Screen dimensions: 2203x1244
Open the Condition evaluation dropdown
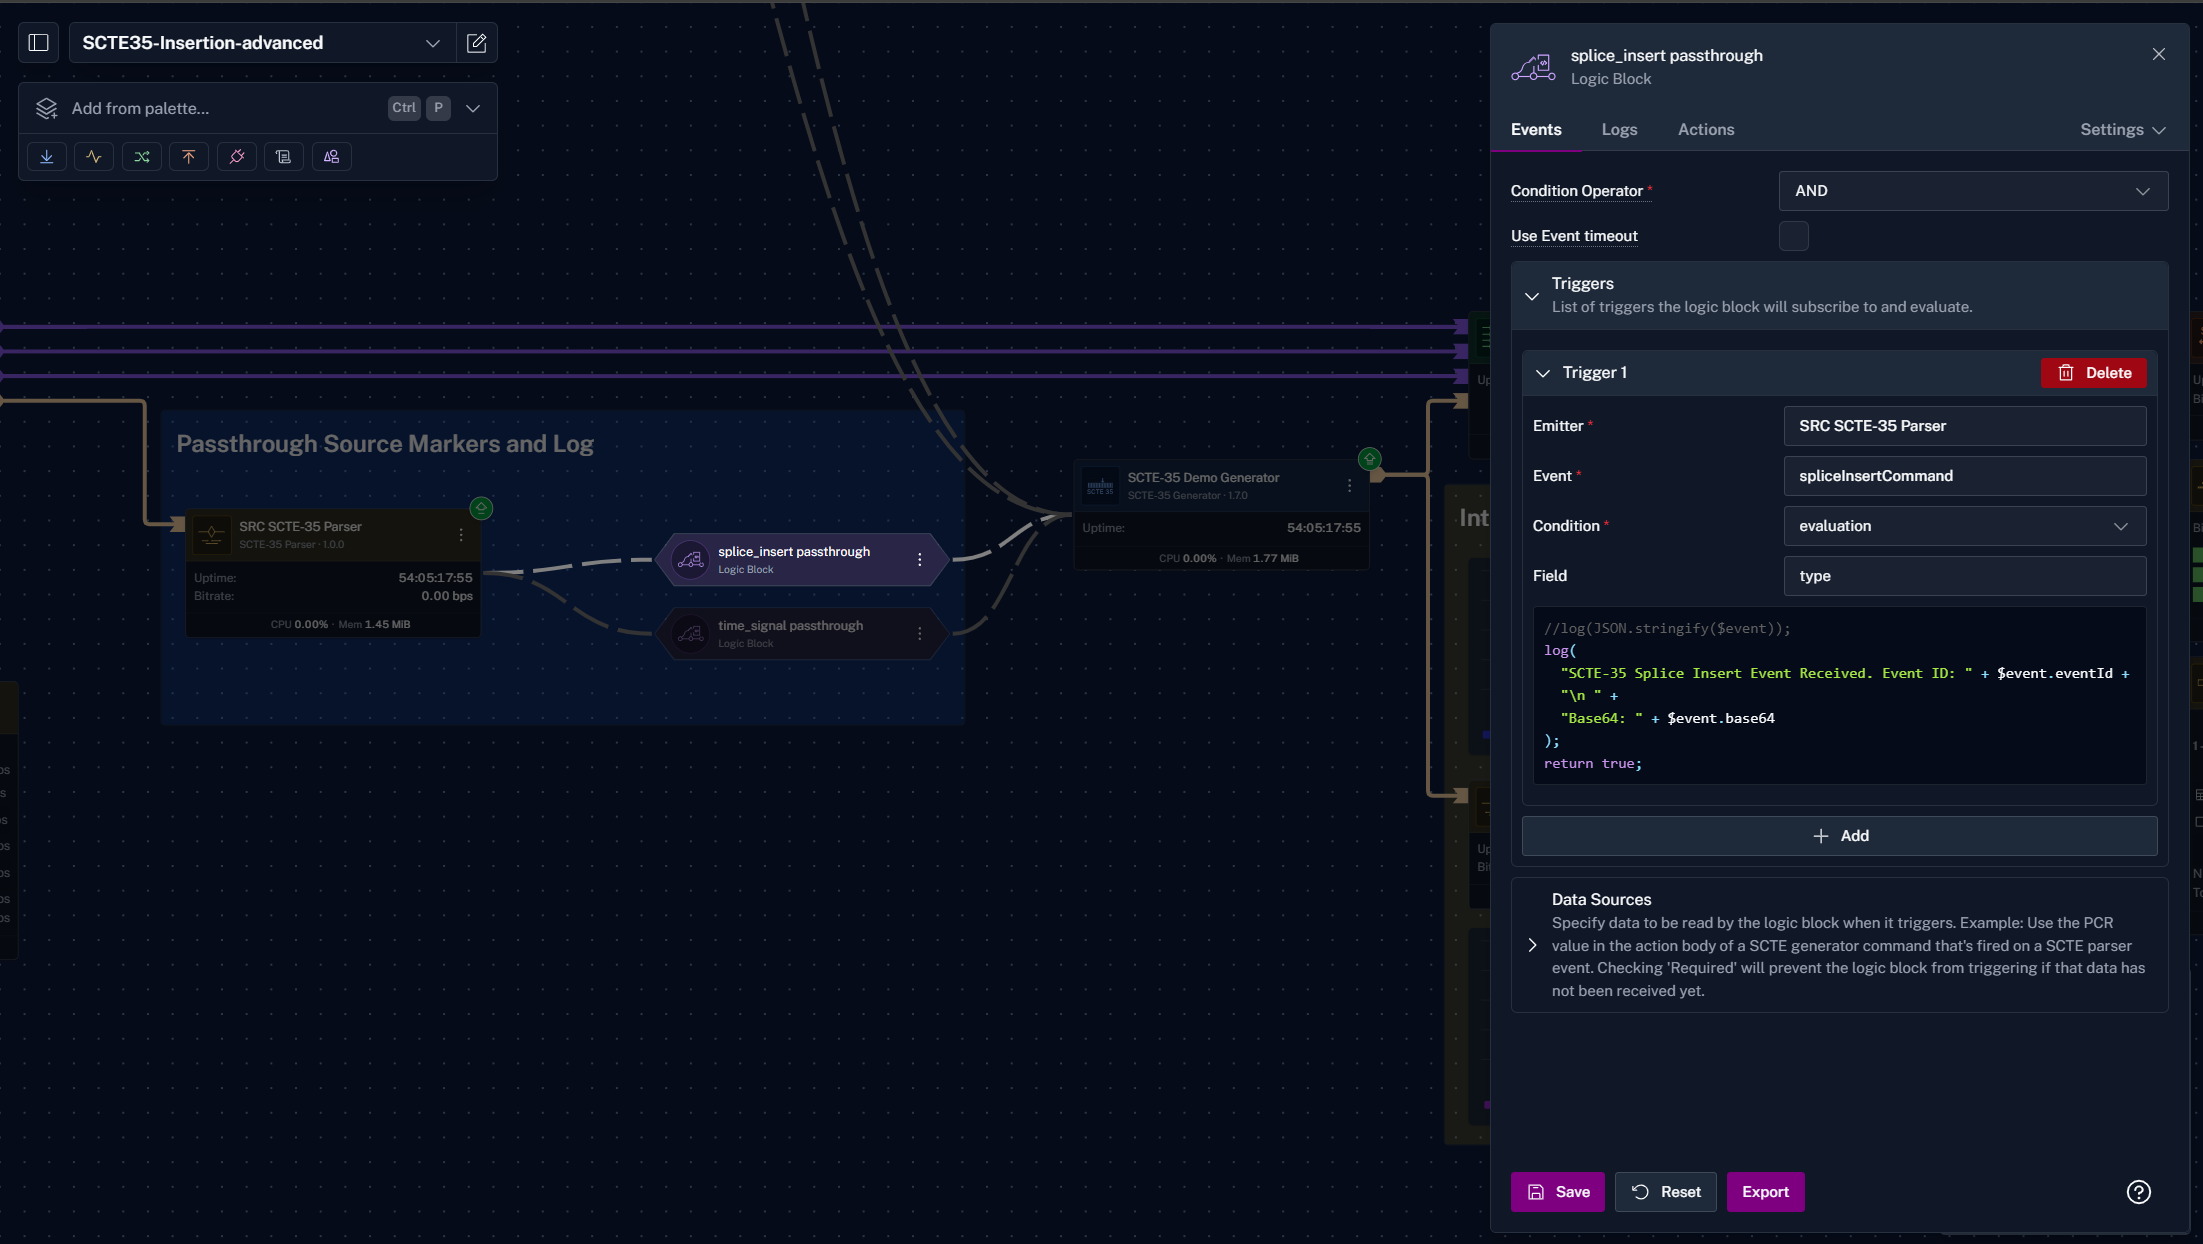point(1964,526)
